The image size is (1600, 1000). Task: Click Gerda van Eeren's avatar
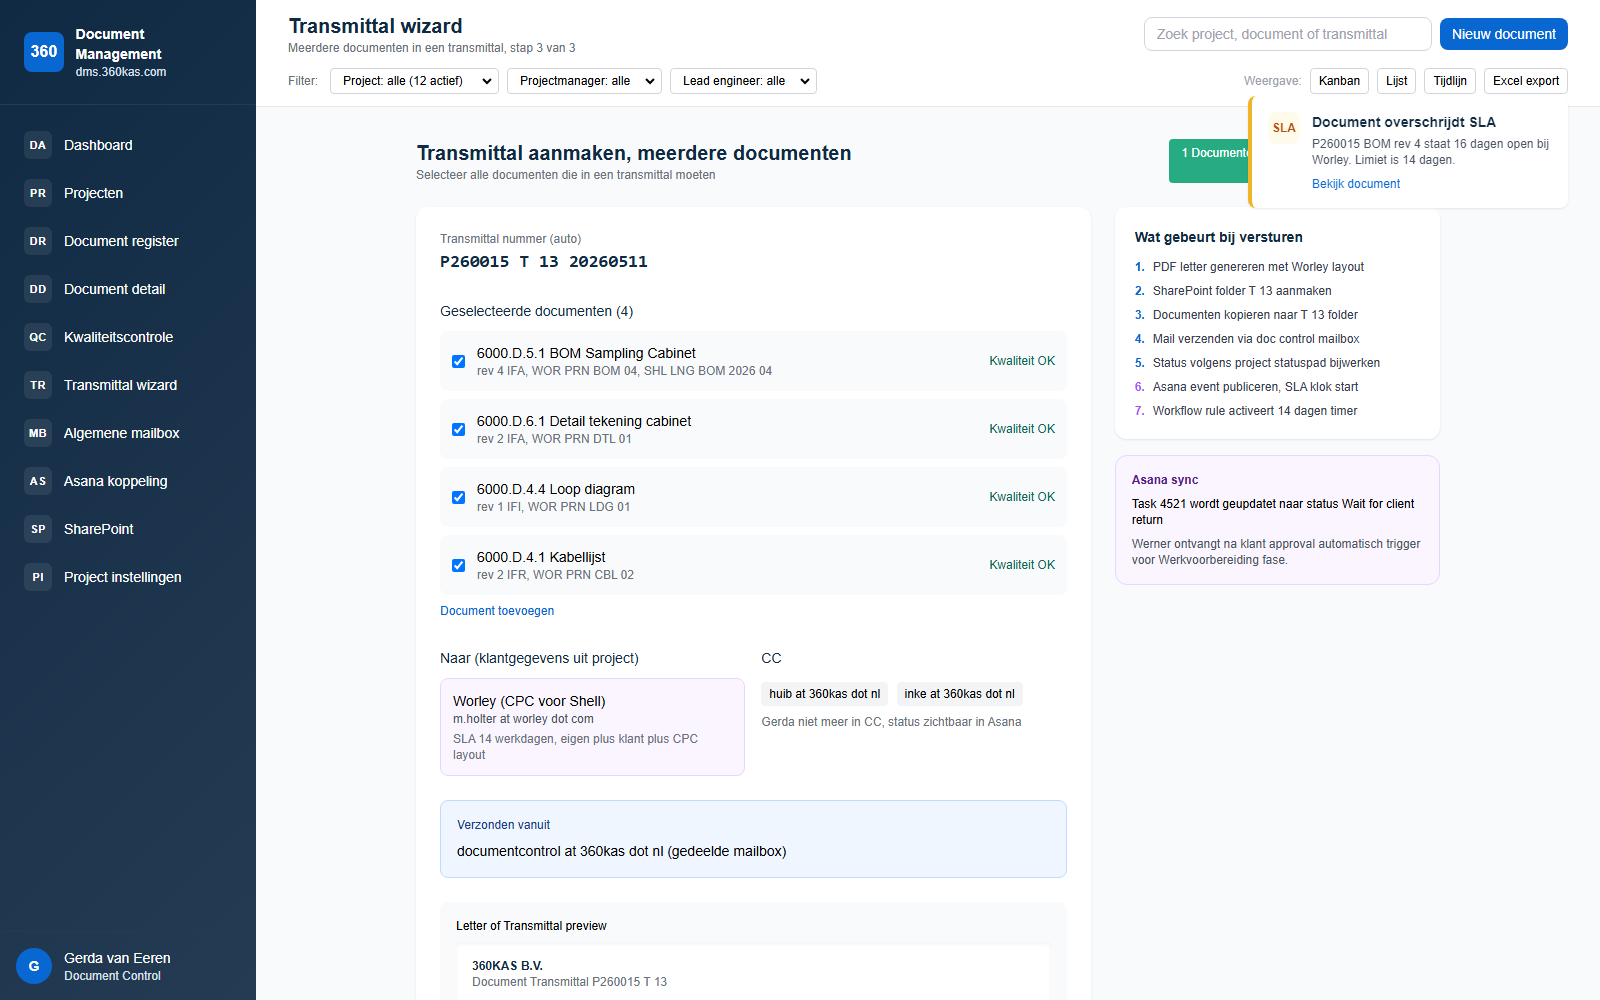click(x=34, y=966)
